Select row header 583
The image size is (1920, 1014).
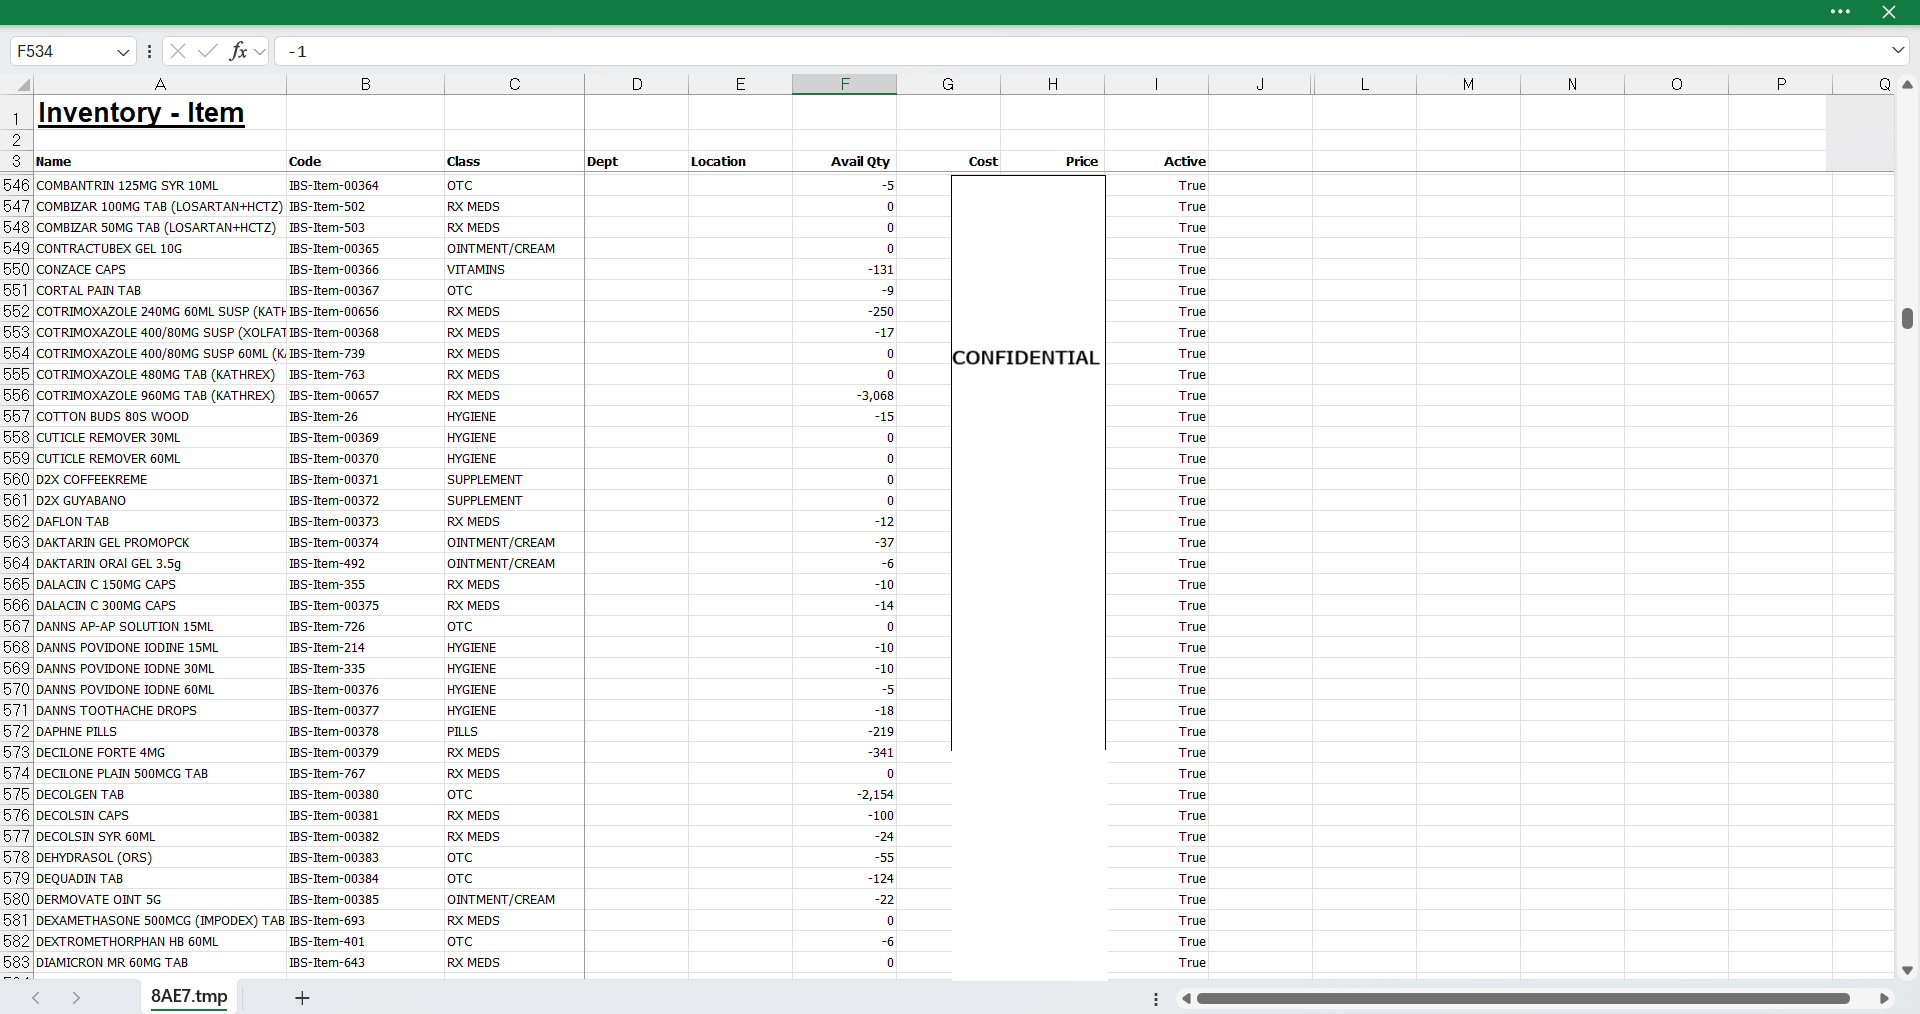point(16,963)
